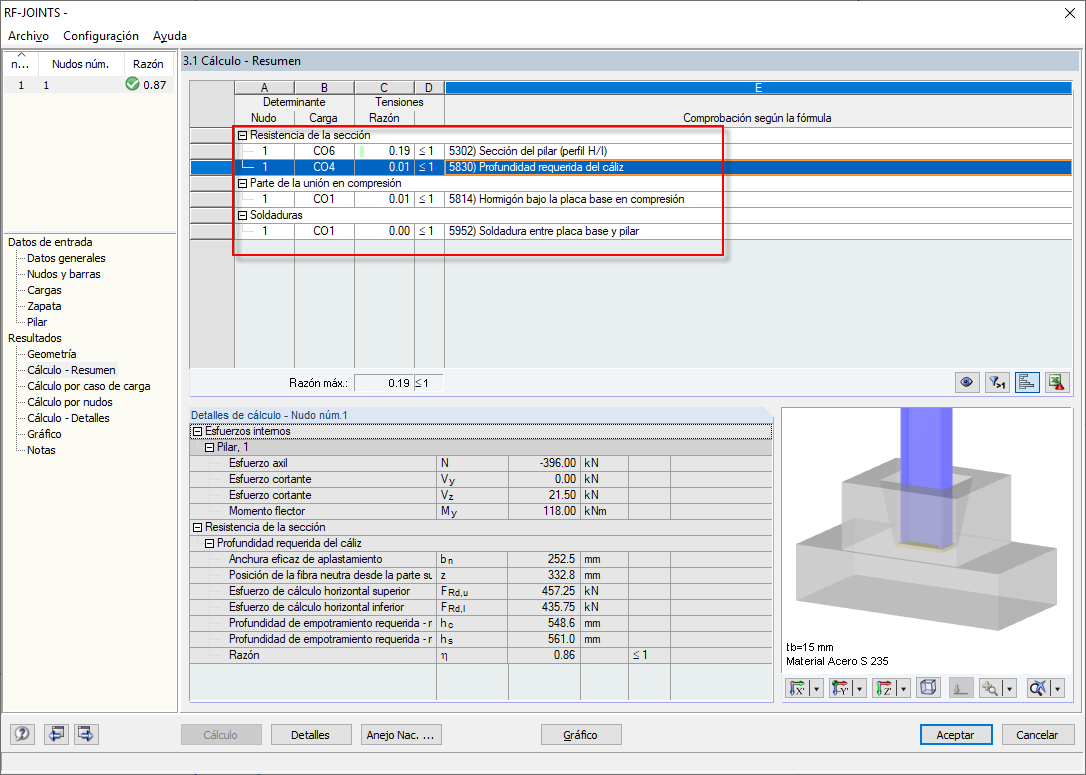Show isometric view cube
Image resolution: width=1086 pixels, height=775 pixels.
tap(928, 688)
